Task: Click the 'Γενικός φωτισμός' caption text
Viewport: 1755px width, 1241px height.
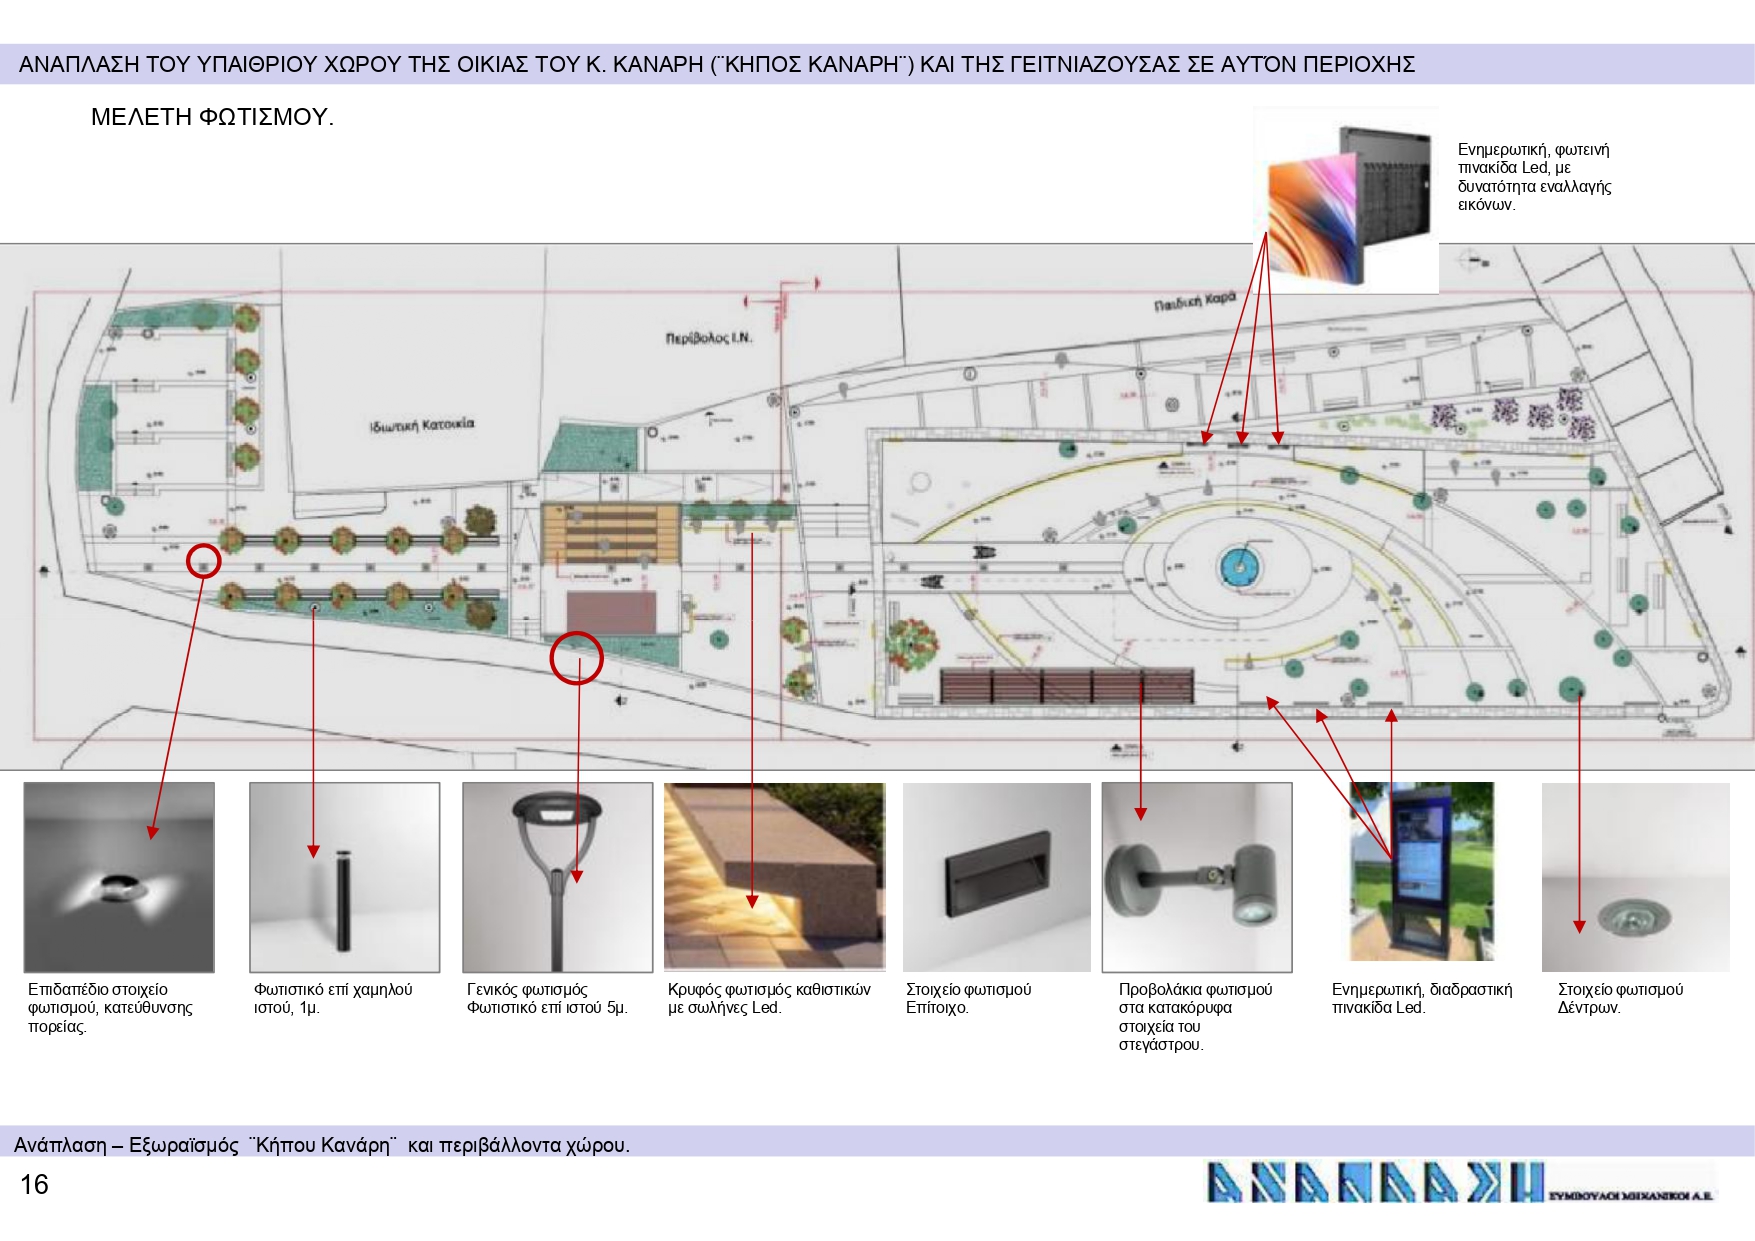Action: pos(527,989)
